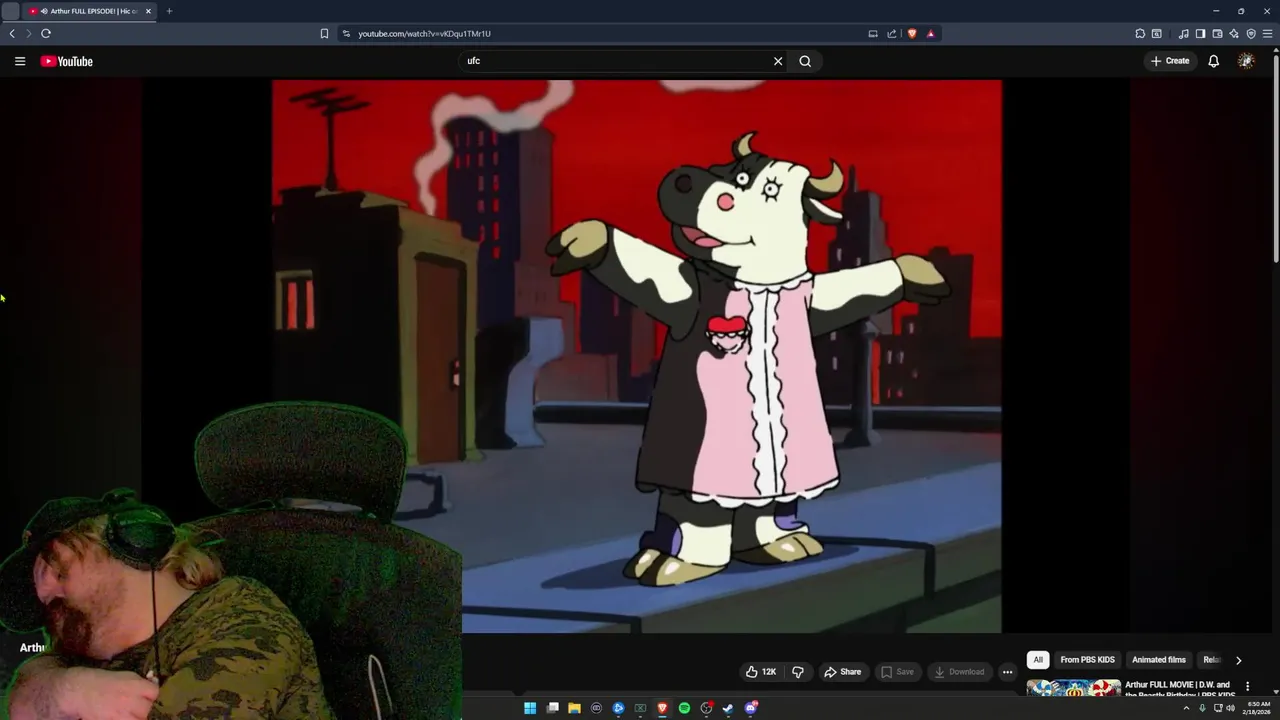Open Brave VPN shield icon

tap(1251, 33)
